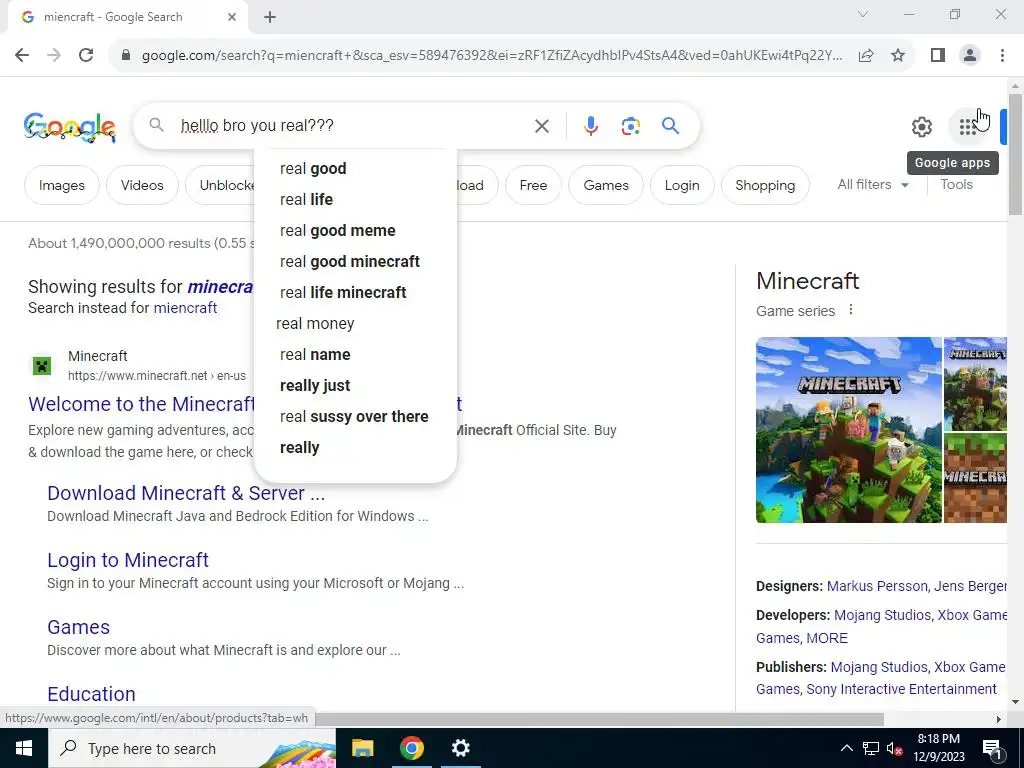Open the Windows Start menu
The image size is (1024, 768).
pyautogui.click(x=24, y=748)
